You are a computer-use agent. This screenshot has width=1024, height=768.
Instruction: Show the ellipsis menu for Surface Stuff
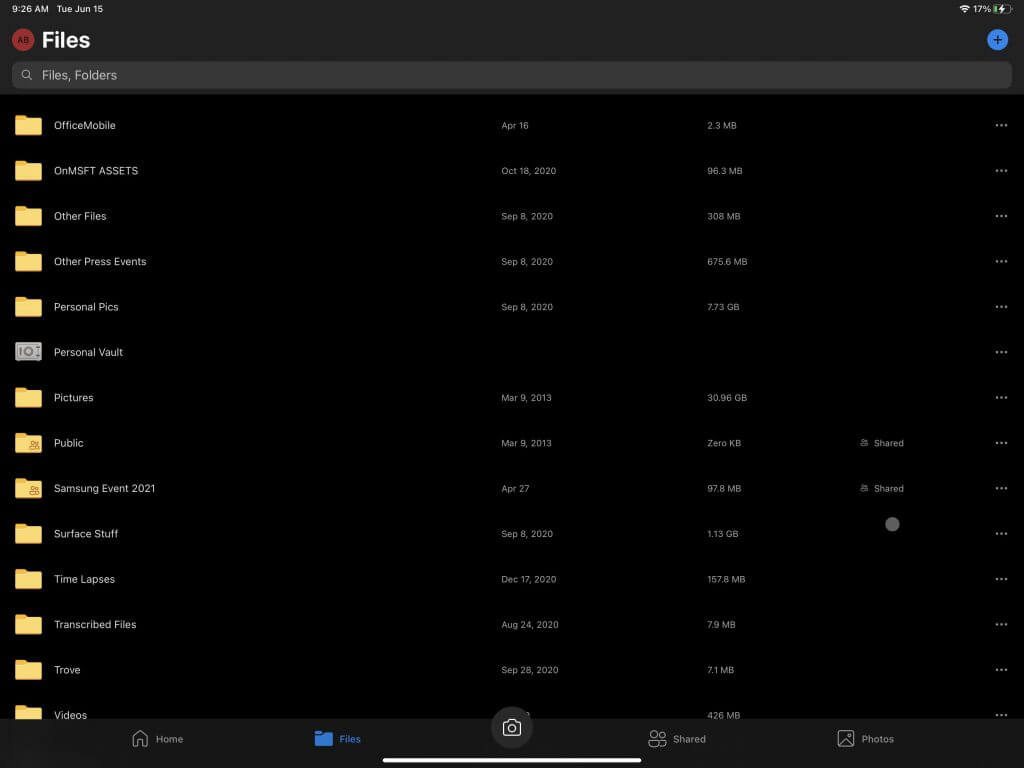point(1000,534)
